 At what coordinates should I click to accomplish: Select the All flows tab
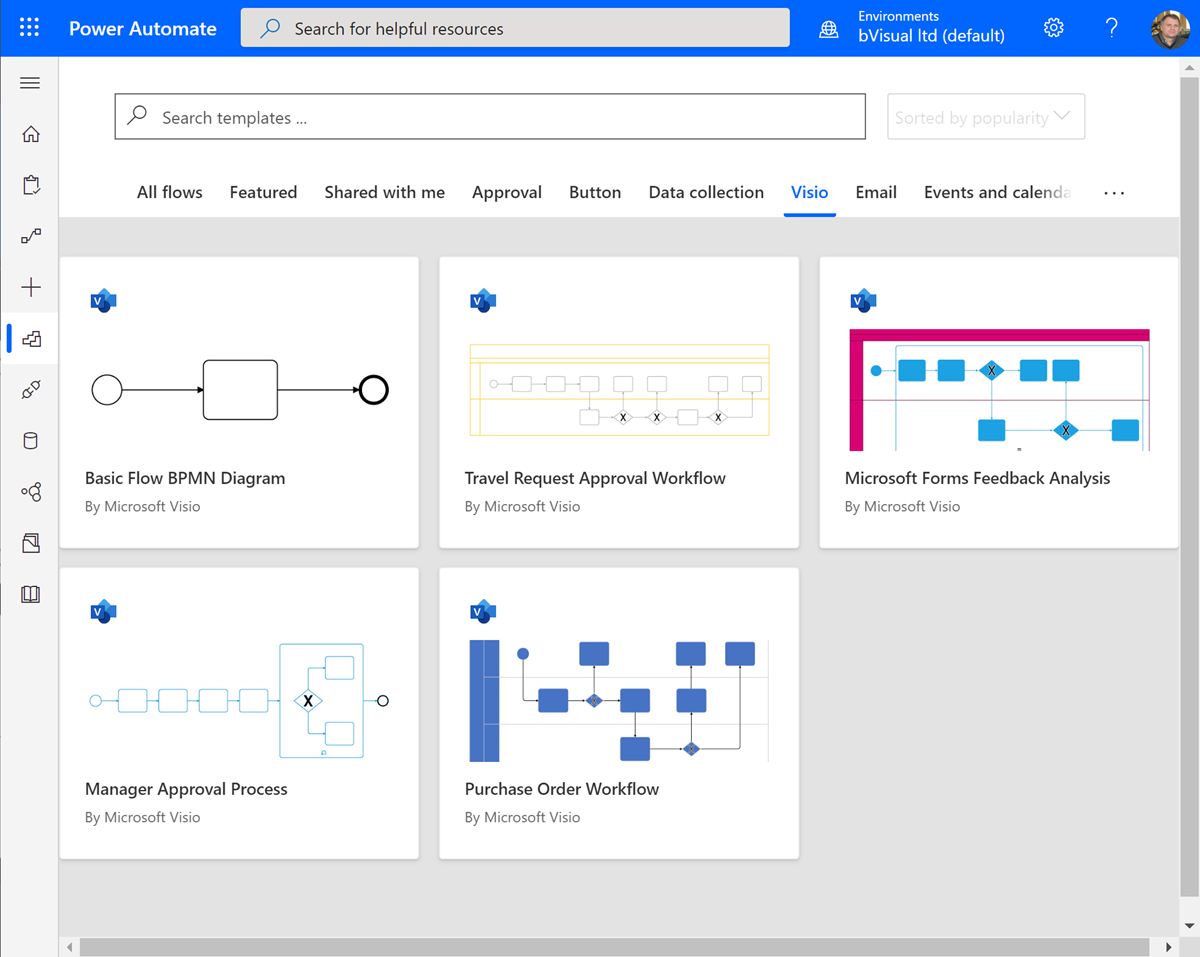click(x=169, y=192)
